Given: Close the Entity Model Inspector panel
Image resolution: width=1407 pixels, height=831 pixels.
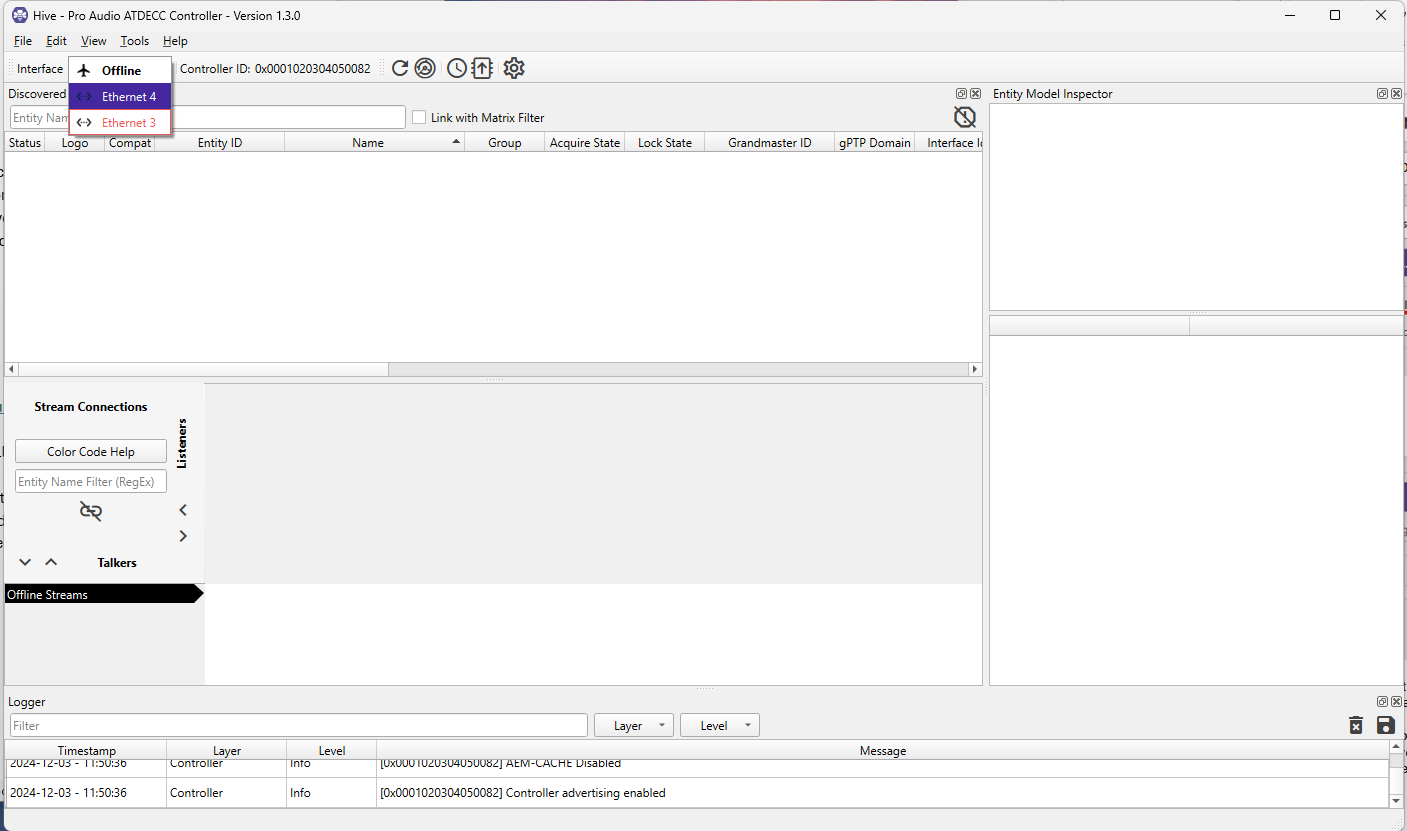Looking at the screenshot, I should tap(1395, 93).
